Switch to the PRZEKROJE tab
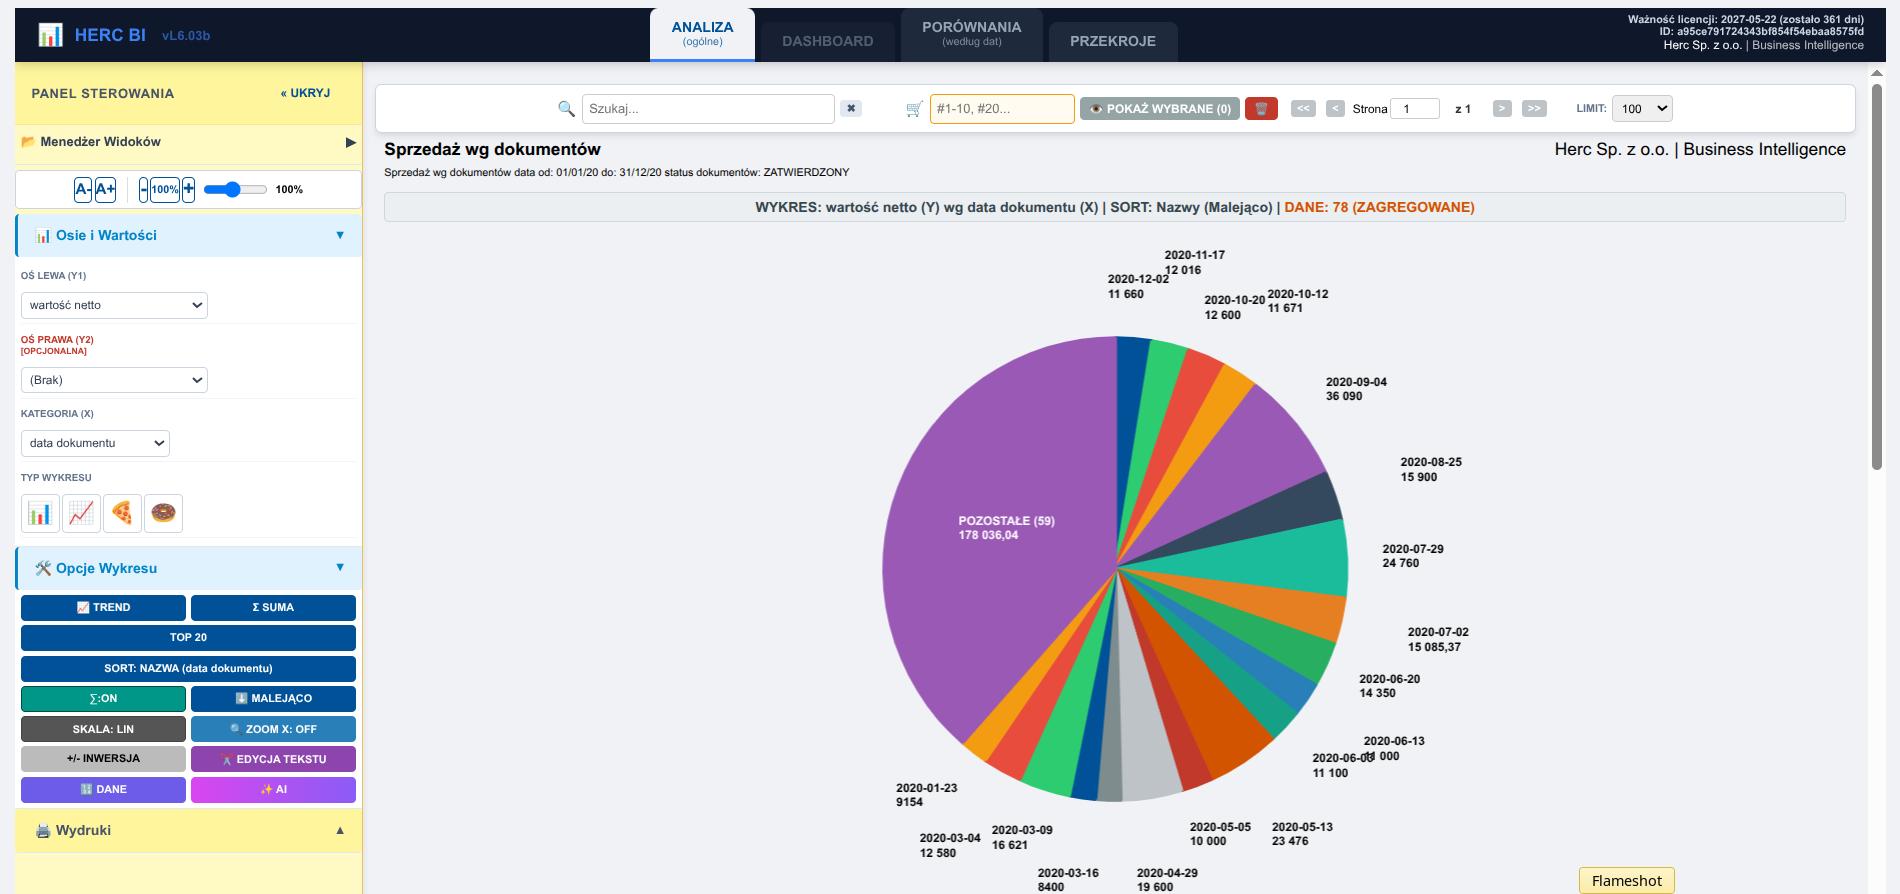 pos(1113,41)
